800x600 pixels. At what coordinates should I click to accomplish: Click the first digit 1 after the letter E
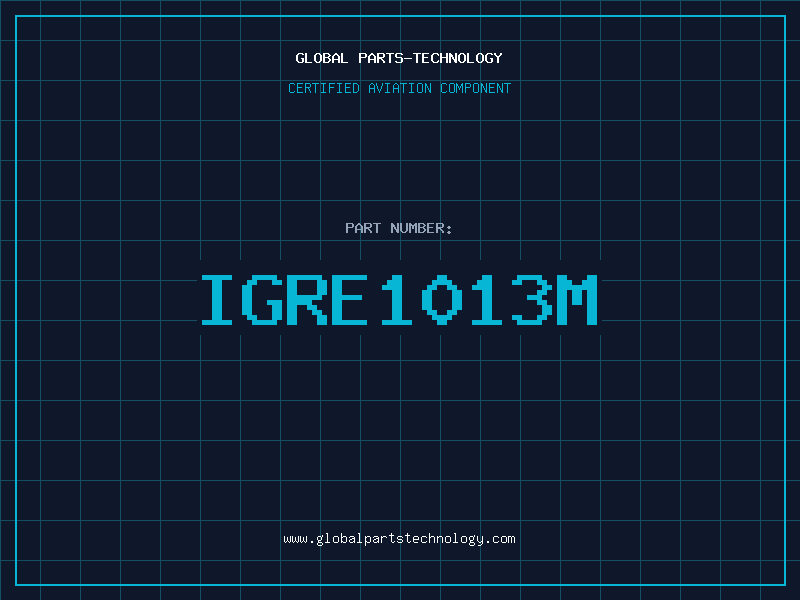coord(396,299)
